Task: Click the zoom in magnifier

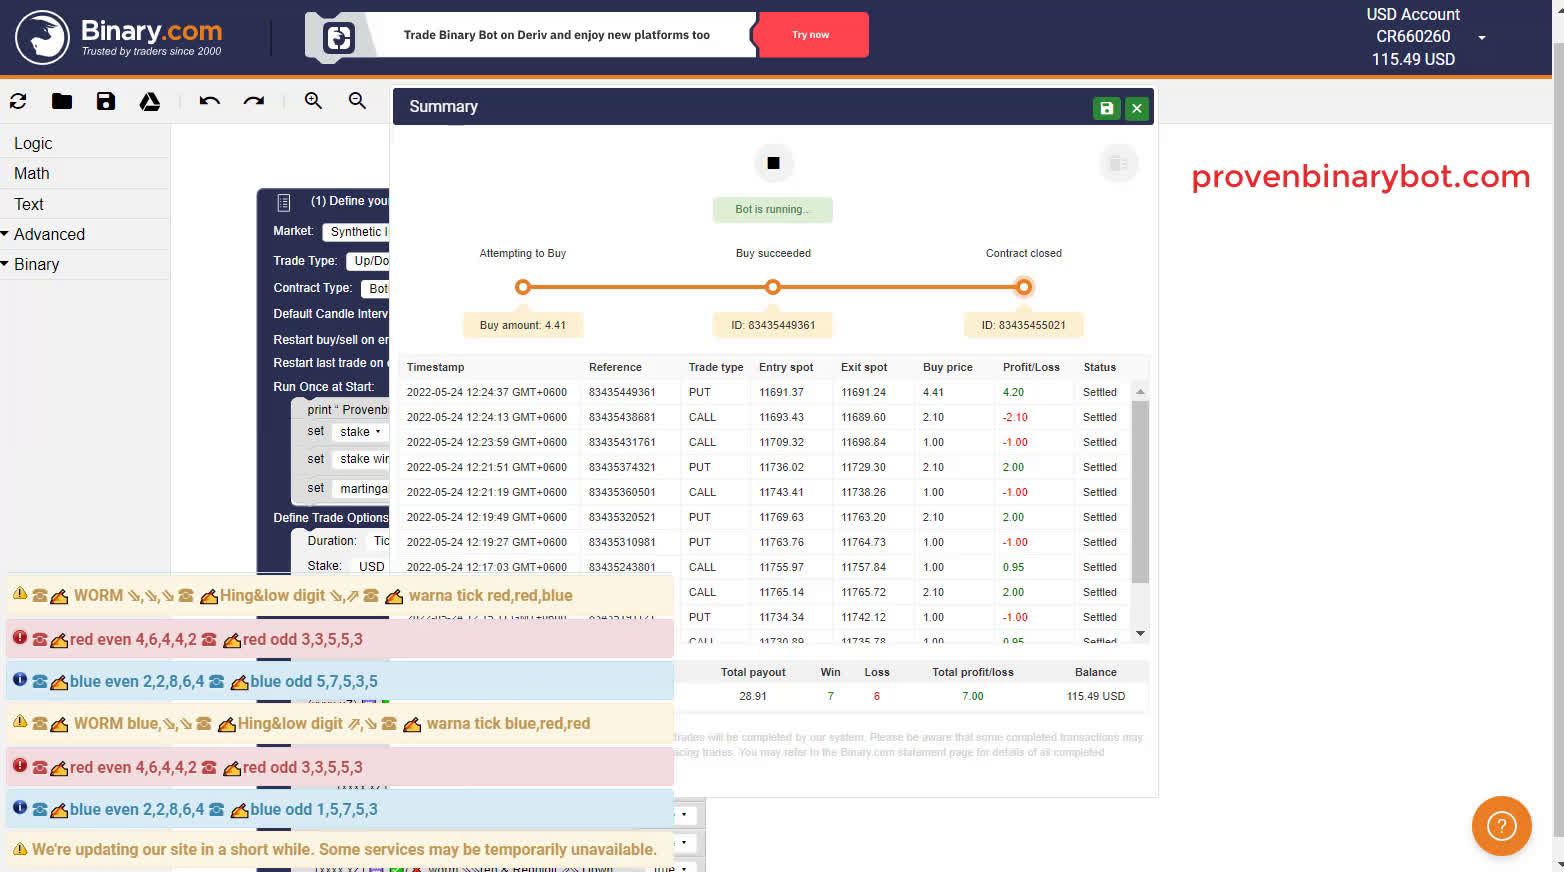Action: [x=313, y=101]
